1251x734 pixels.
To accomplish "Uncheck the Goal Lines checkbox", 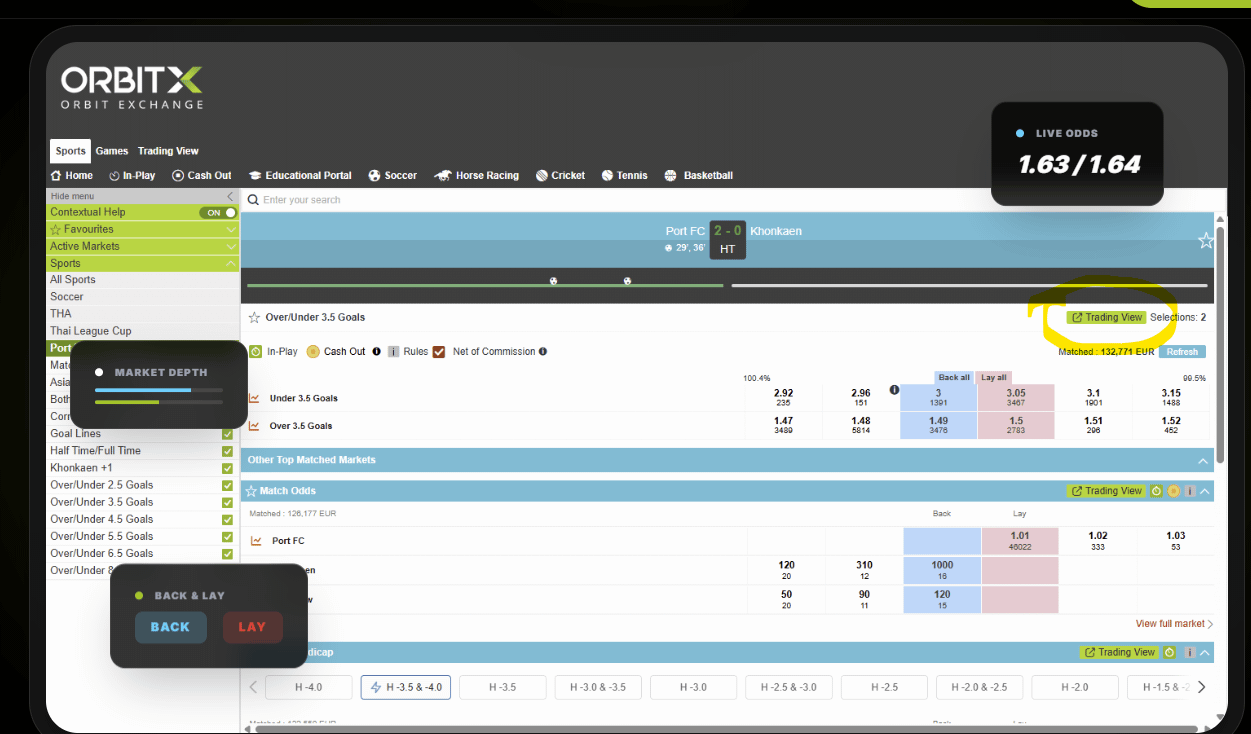I will point(227,434).
